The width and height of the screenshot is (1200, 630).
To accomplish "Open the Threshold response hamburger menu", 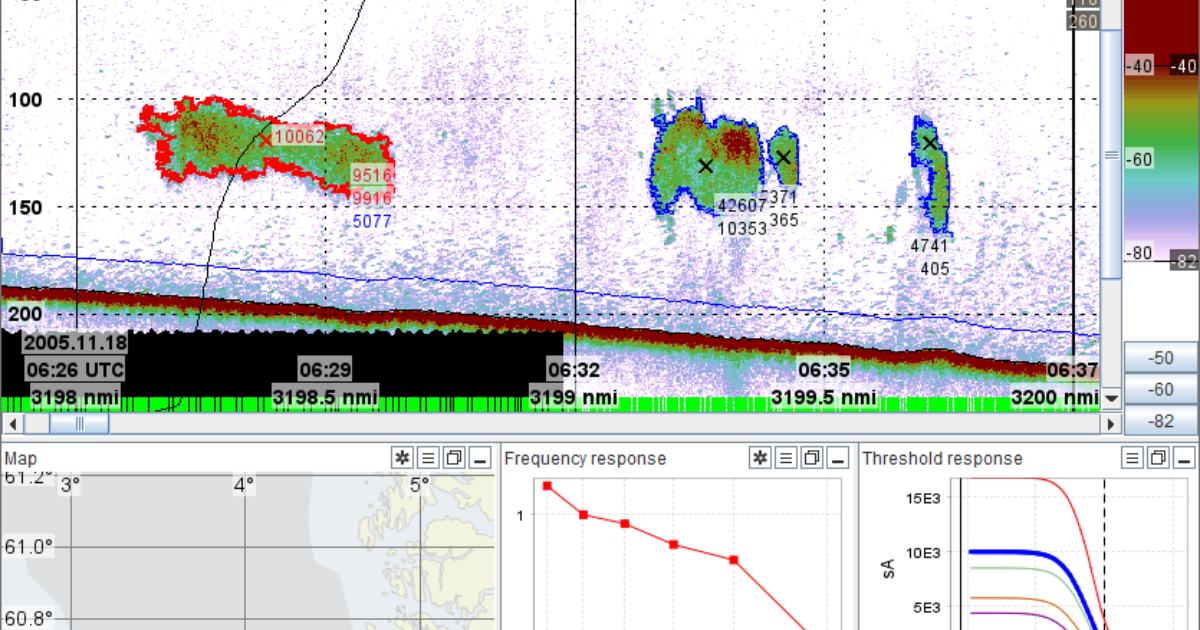I will tap(1133, 458).
